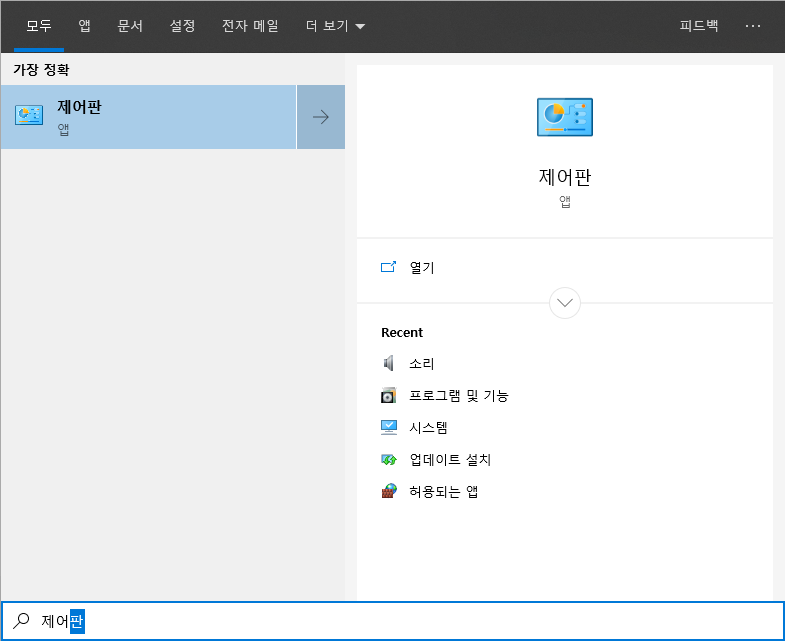Image resolution: width=785 pixels, height=641 pixels.
Task: Open recent item 소리
Action: 422,364
